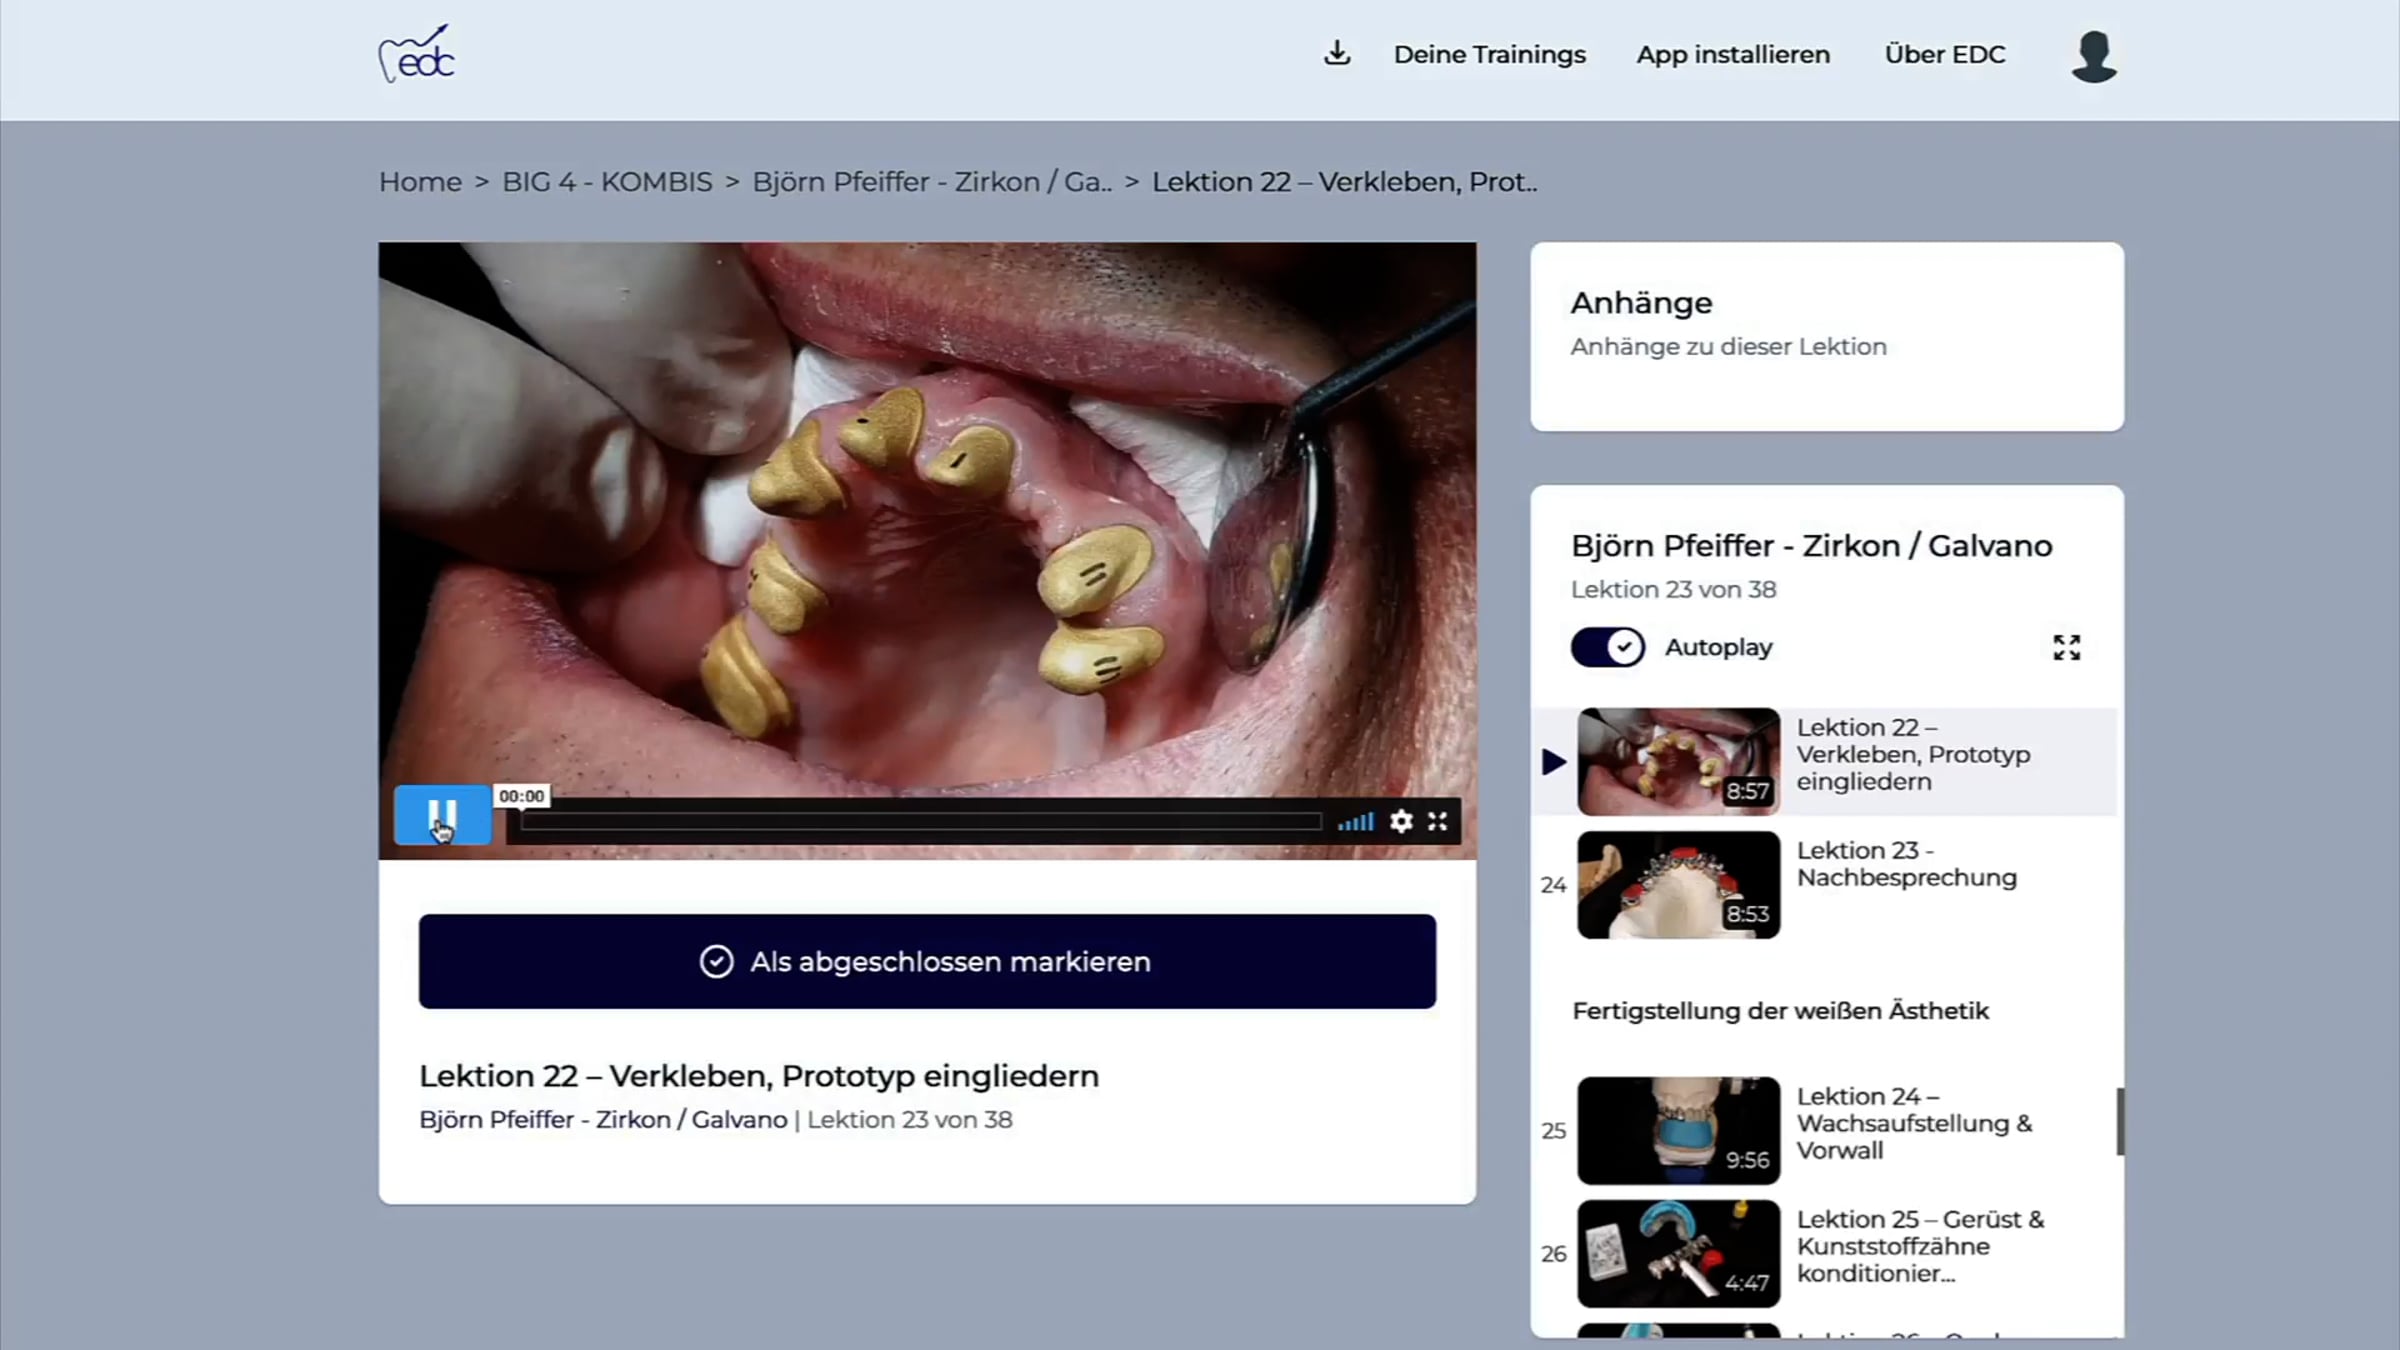The height and width of the screenshot is (1350, 2400).
Task: Click the download icon in header
Action: 1337,54
